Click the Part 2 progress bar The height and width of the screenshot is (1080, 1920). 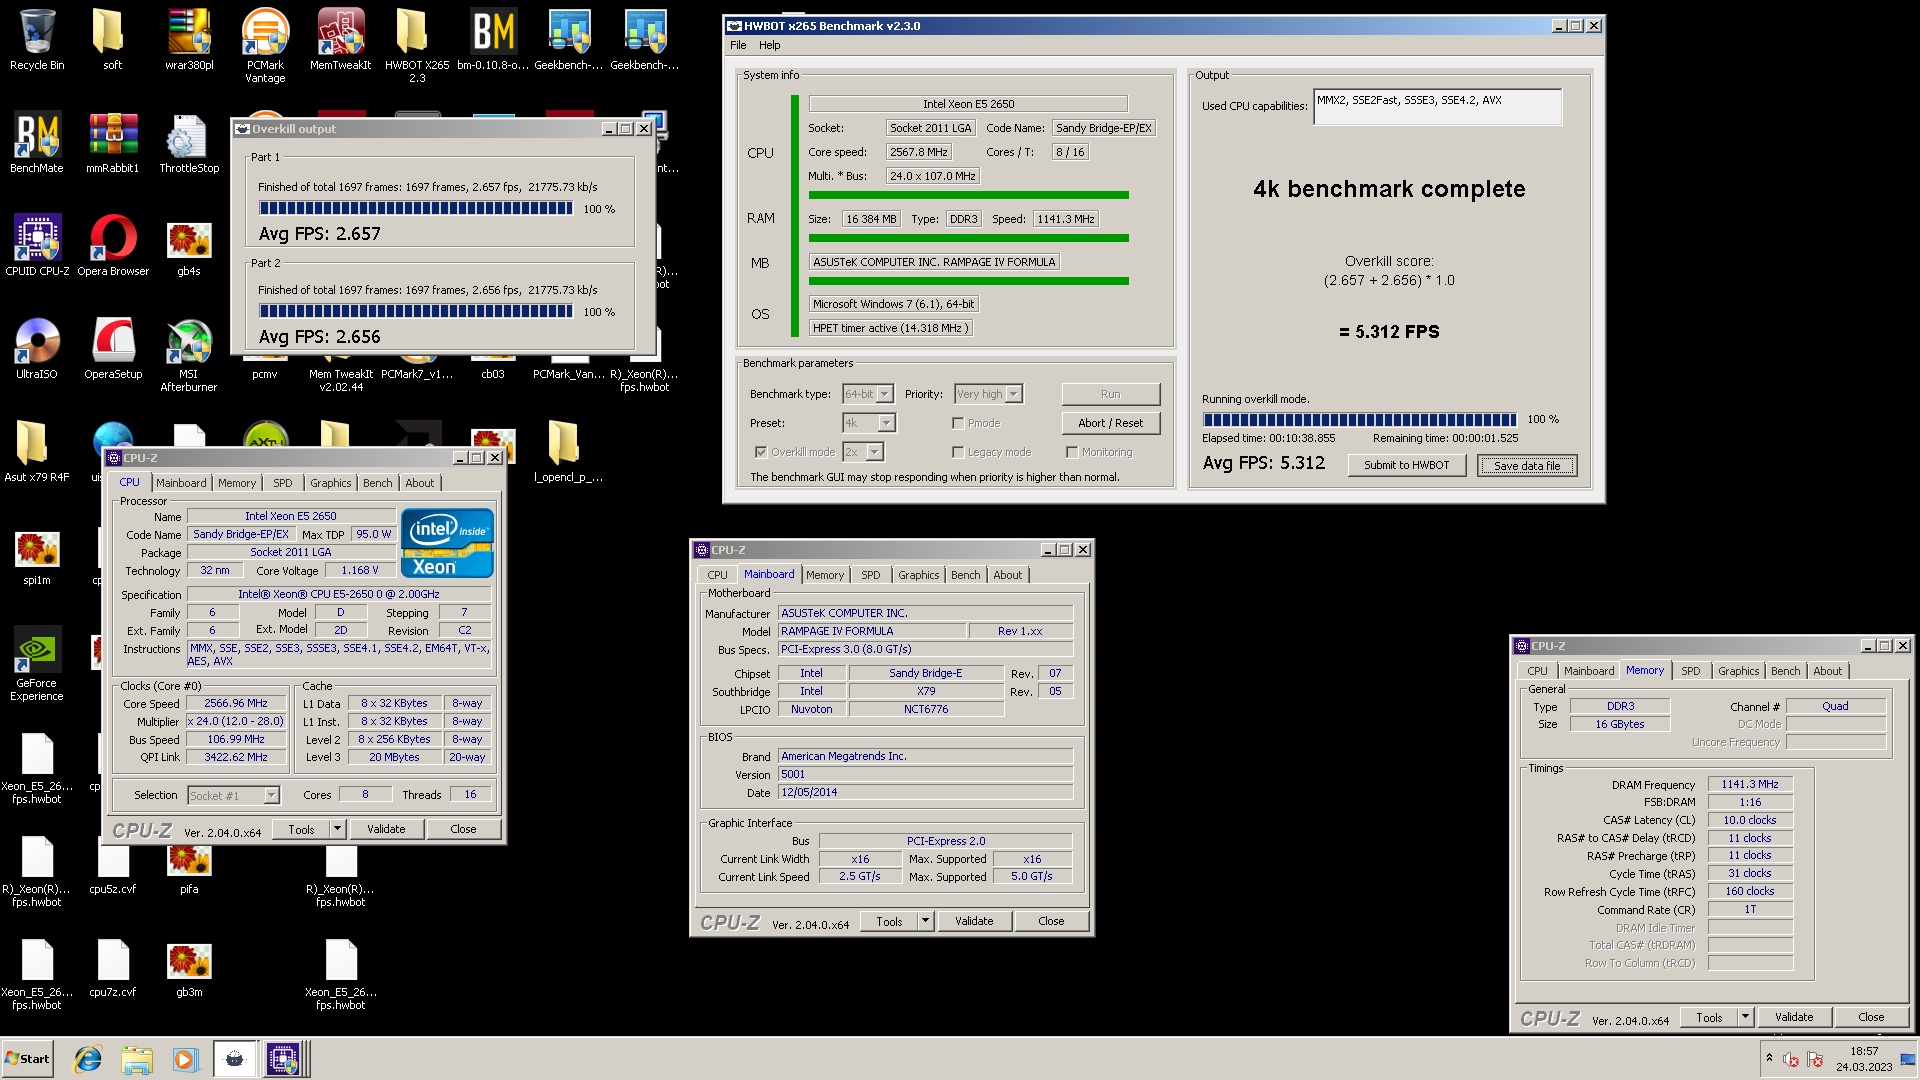[x=416, y=312]
